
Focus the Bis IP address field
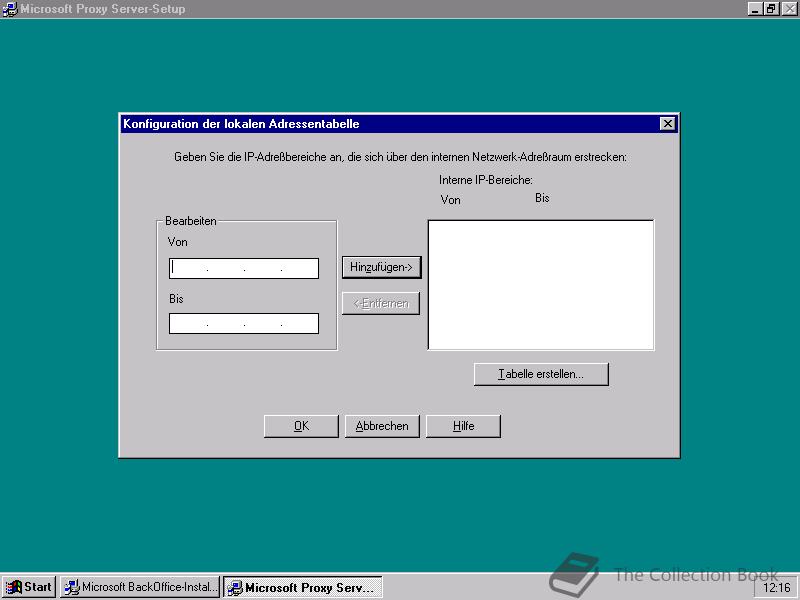point(244,323)
